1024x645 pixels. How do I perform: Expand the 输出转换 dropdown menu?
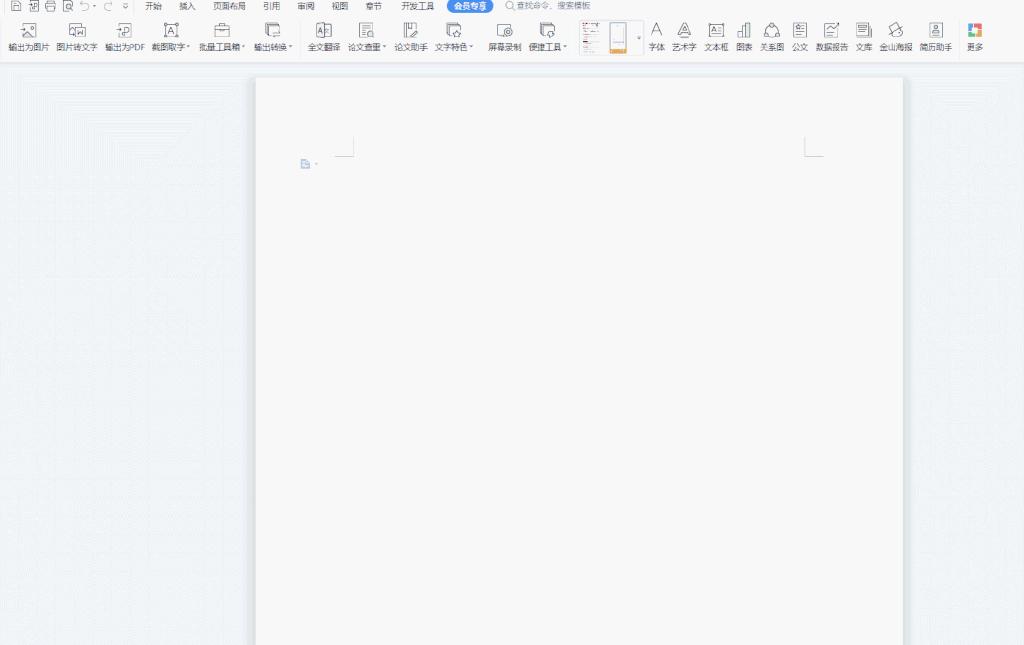291,47
